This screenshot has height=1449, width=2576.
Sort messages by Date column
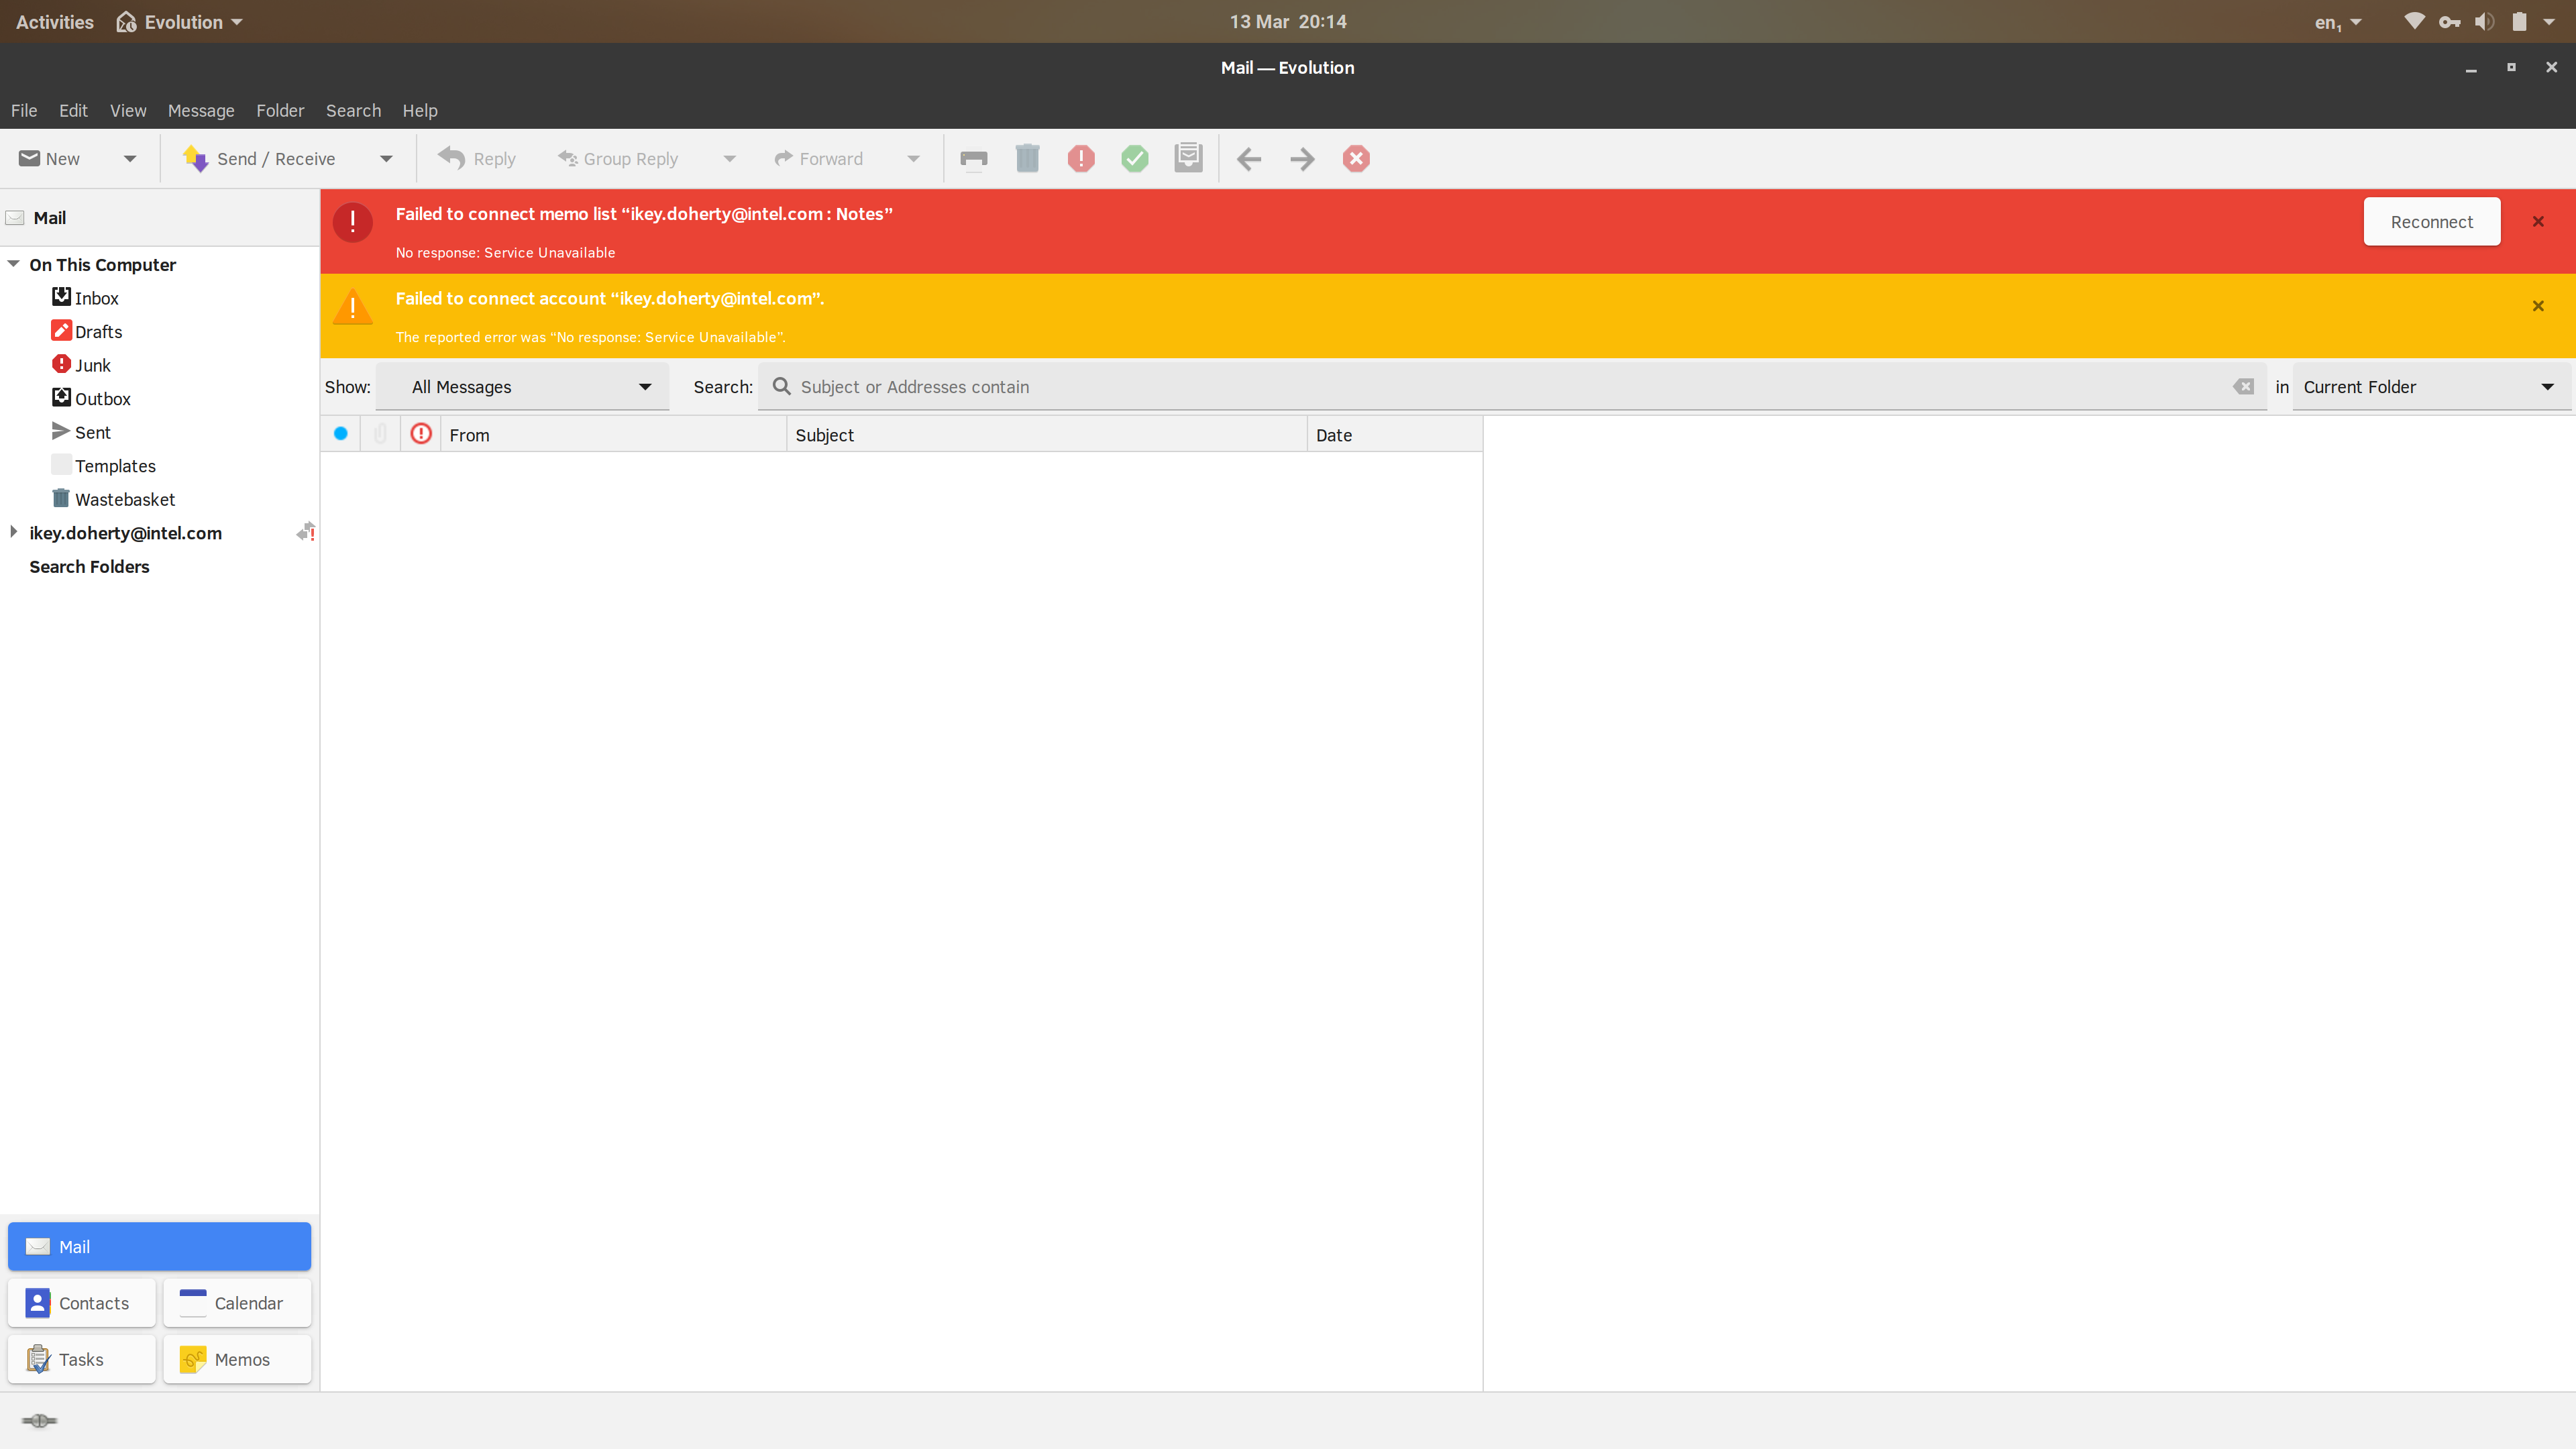1394,434
